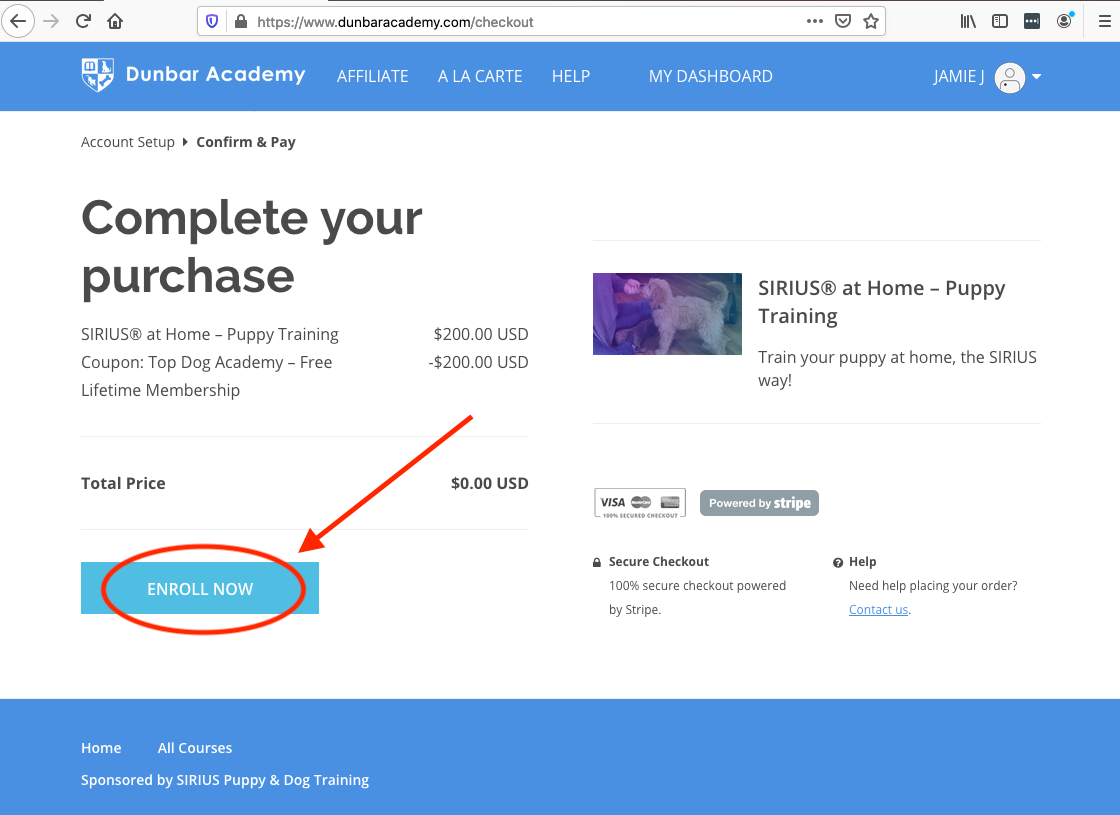Viewport: 1120px width, 815px height.
Task: Click the JAMIE J username
Action: [x=959, y=76]
